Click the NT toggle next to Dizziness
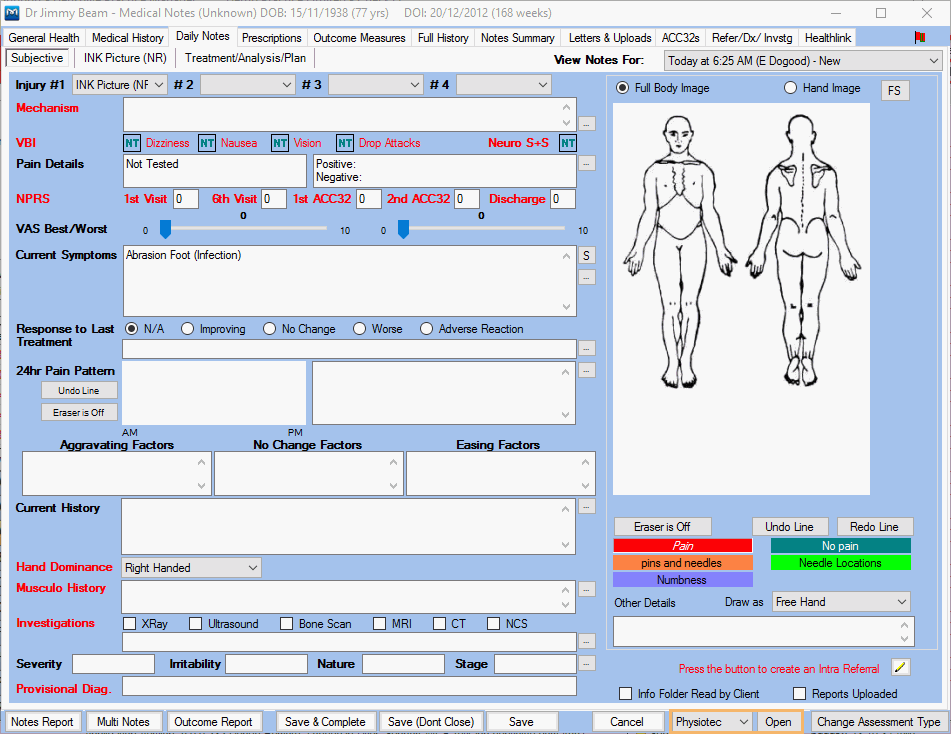The height and width of the screenshot is (734, 951). (x=132, y=143)
